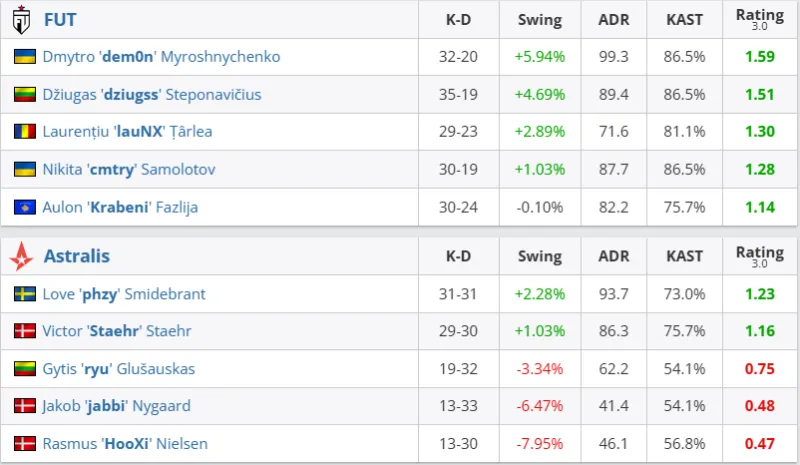
Task: Click the Swedish flag beside phzy
Action: pos(25,294)
